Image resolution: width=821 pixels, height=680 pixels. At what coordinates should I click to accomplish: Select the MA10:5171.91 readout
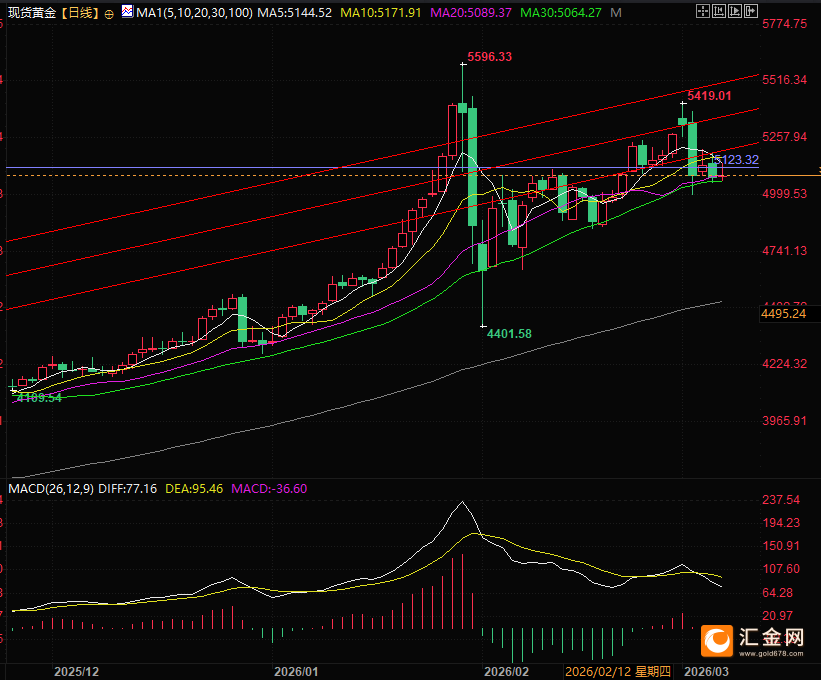(381, 13)
